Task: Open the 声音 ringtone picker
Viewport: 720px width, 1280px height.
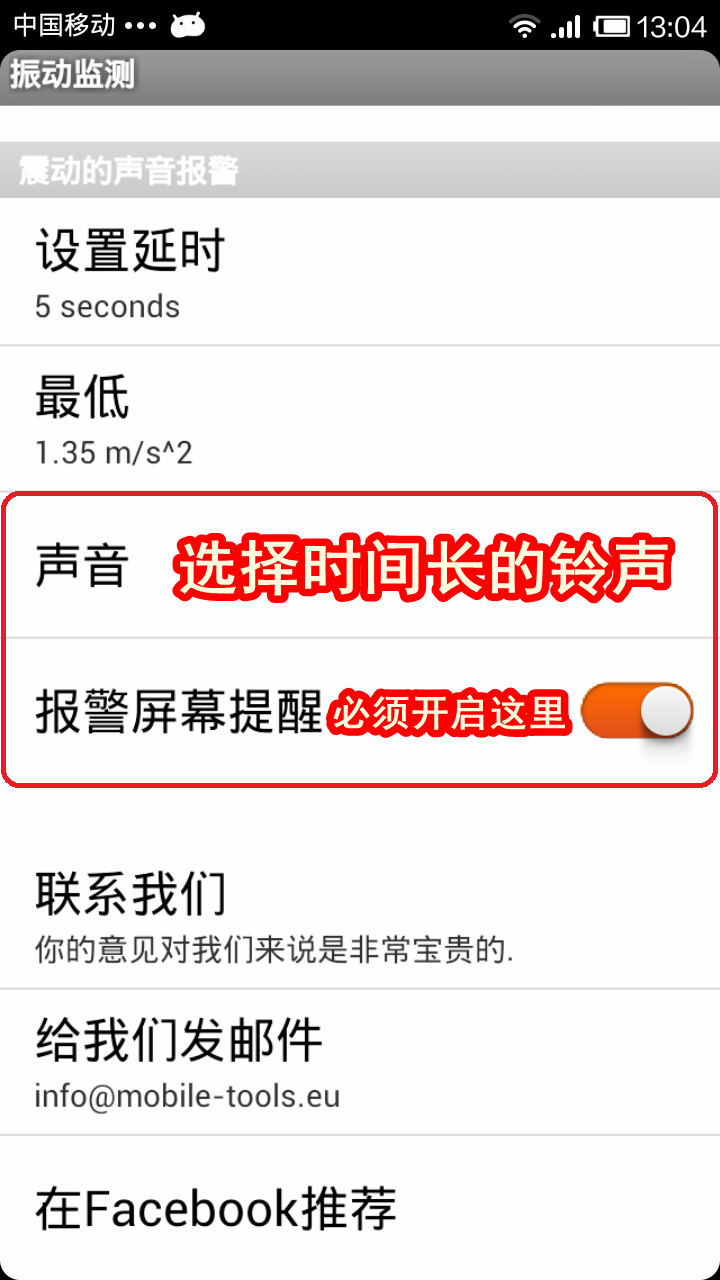Action: tap(360, 566)
